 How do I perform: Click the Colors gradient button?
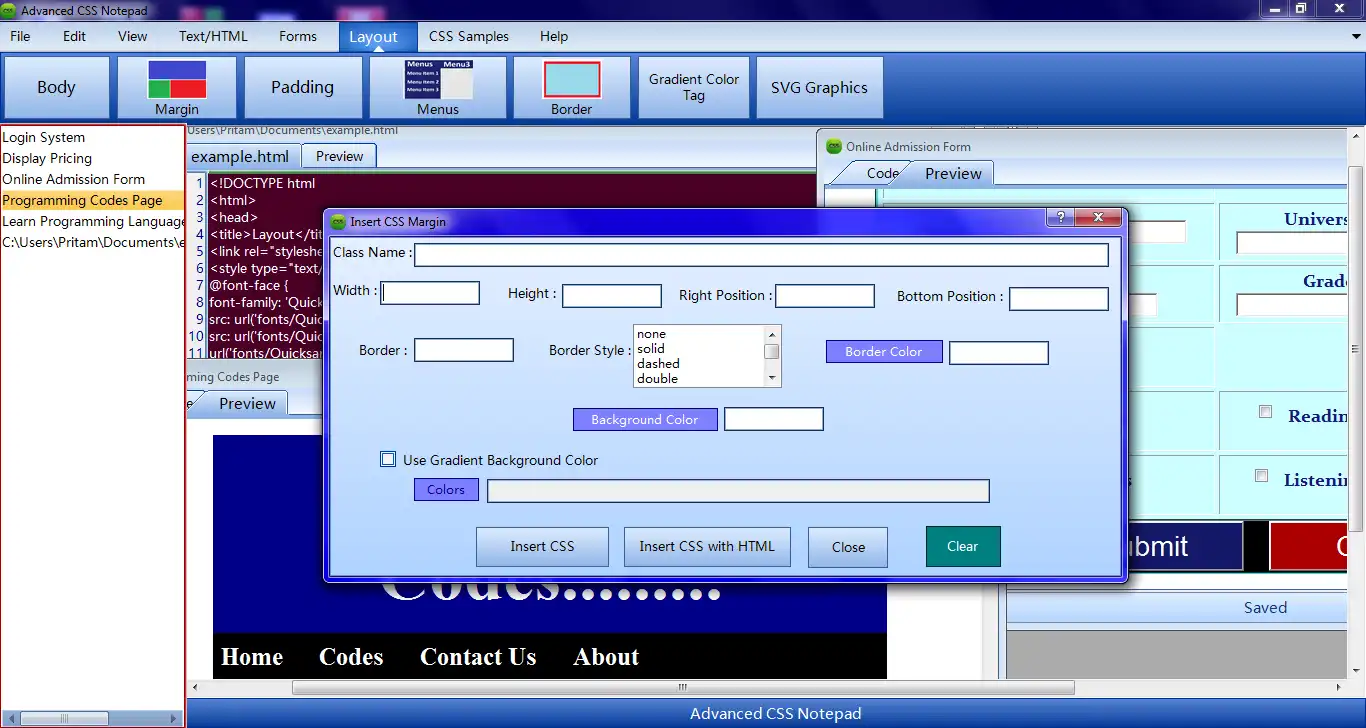(x=446, y=490)
